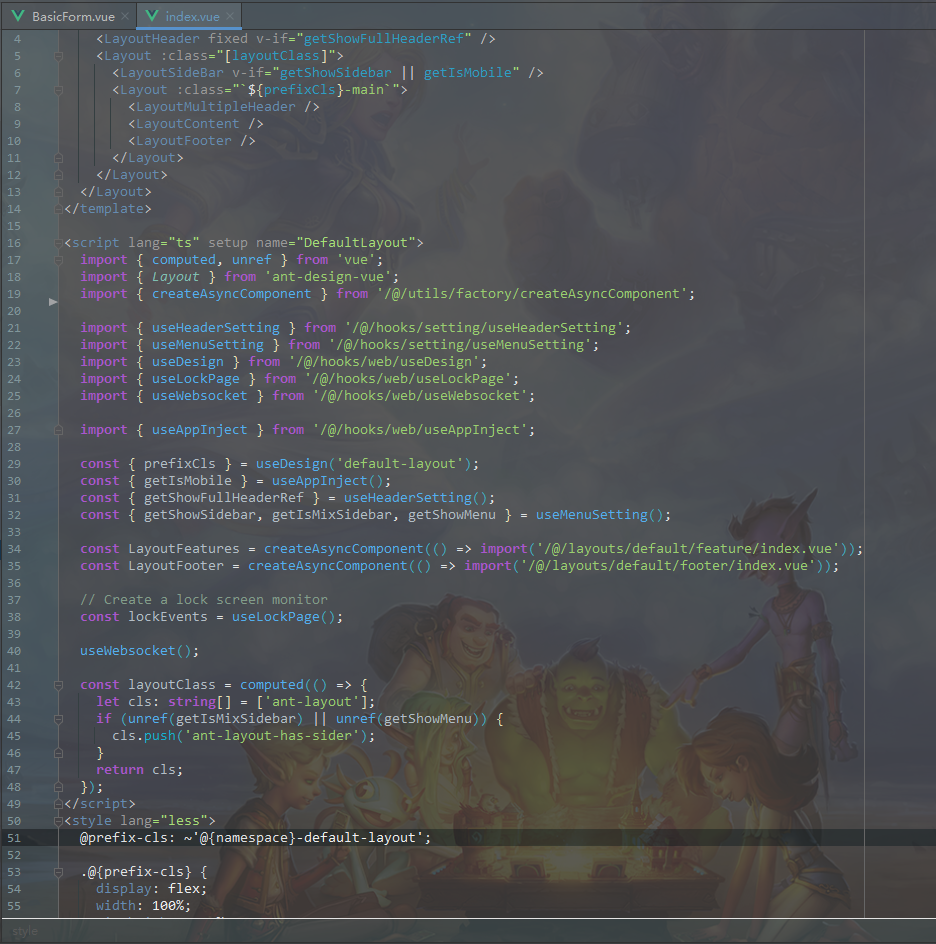Click fold end marker on line 27
The height and width of the screenshot is (944, 936).
(x=58, y=430)
